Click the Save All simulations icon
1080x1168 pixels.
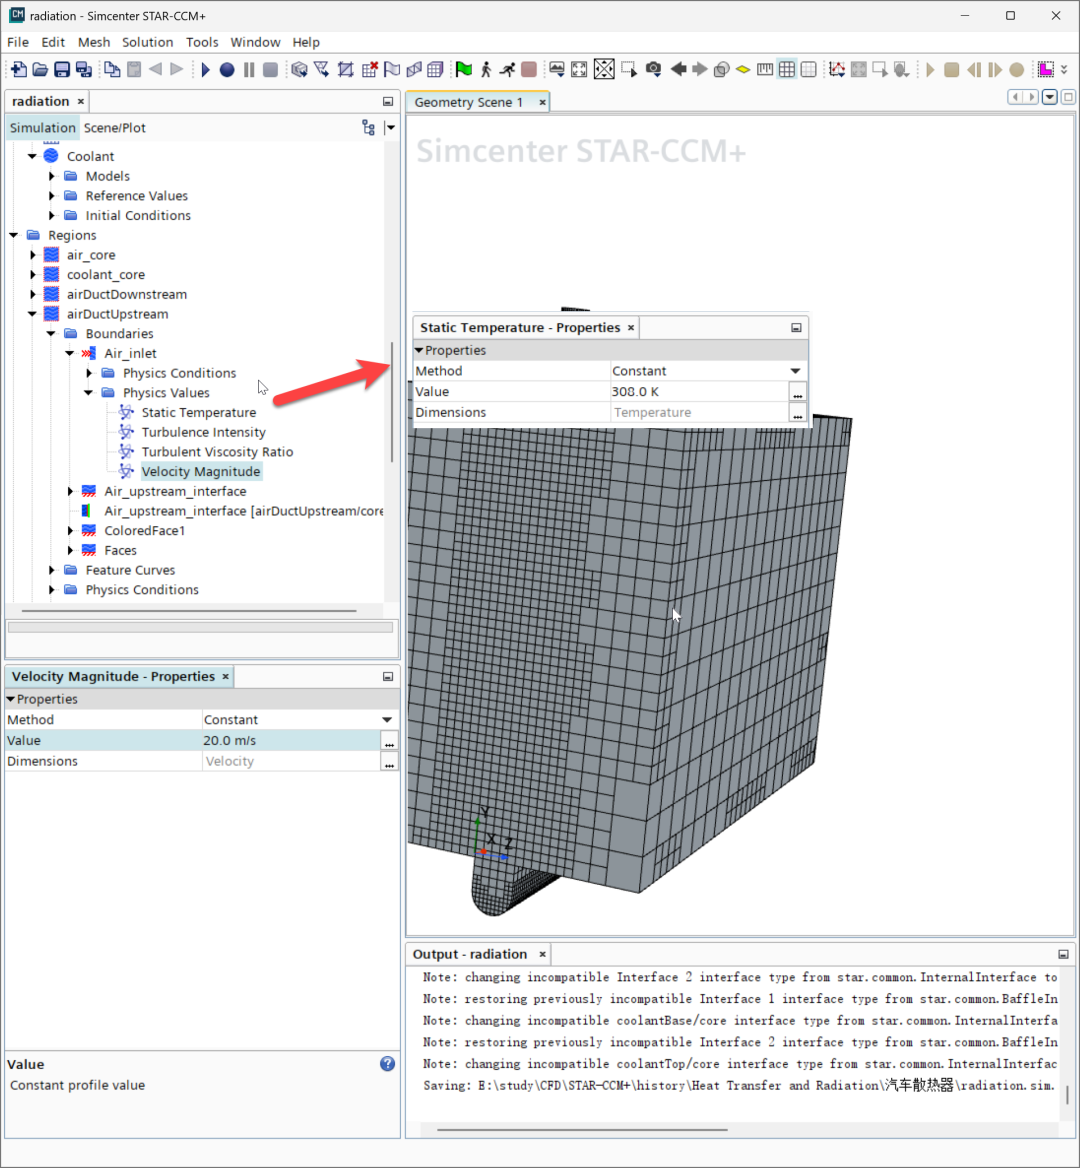tap(83, 69)
